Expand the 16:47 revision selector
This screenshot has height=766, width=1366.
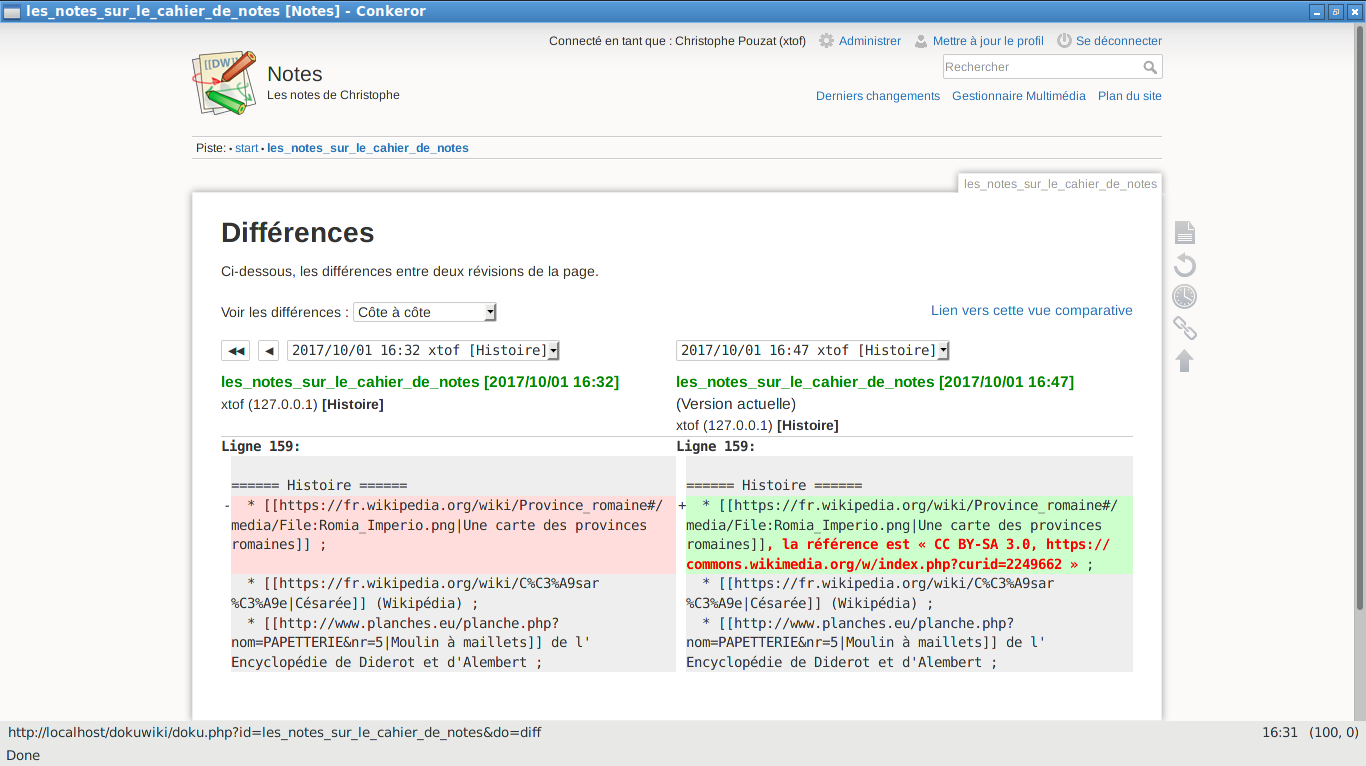[x=812, y=351]
